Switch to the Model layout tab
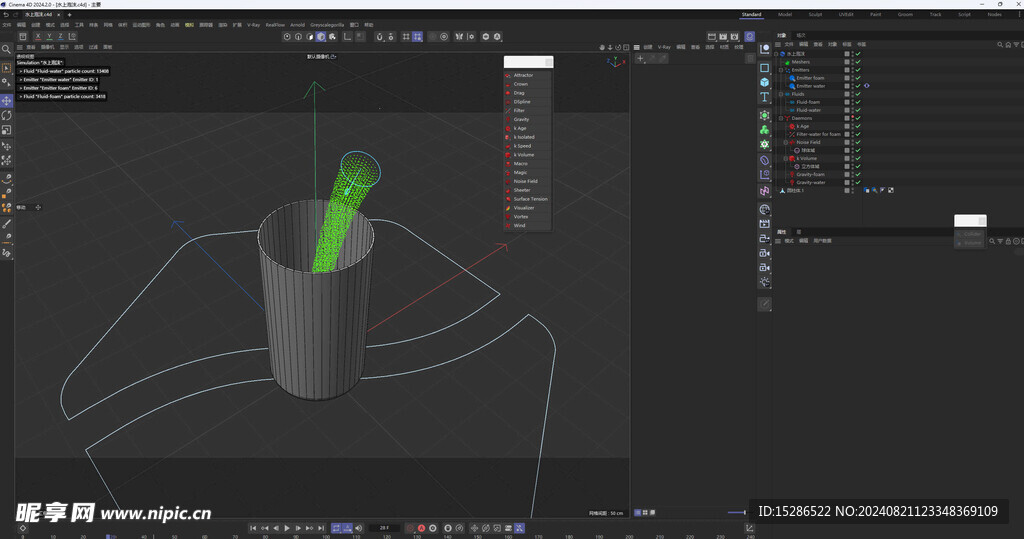This screenshot has width=1024, height=539. click(x=785, y=14)
